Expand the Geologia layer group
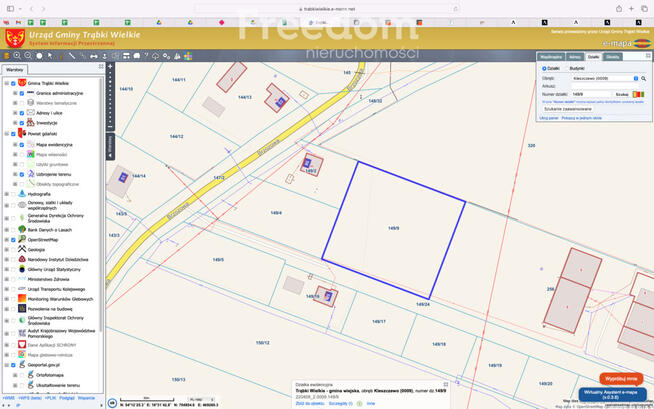The height and width of the screenshot is (409, 654). coord(6,250)
